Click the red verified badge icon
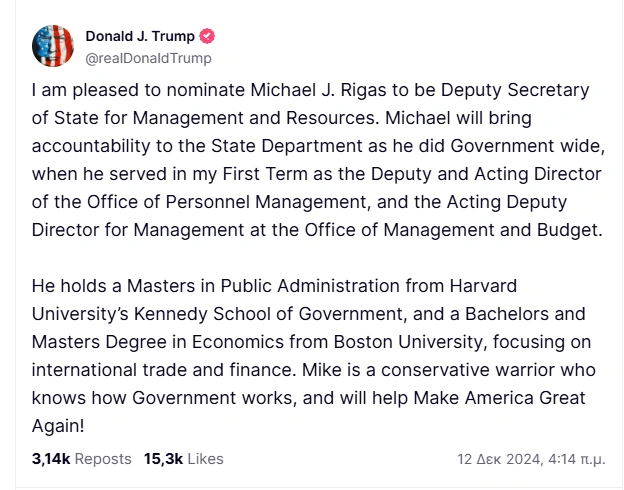 pyautogui.click(x=208, y=36)
